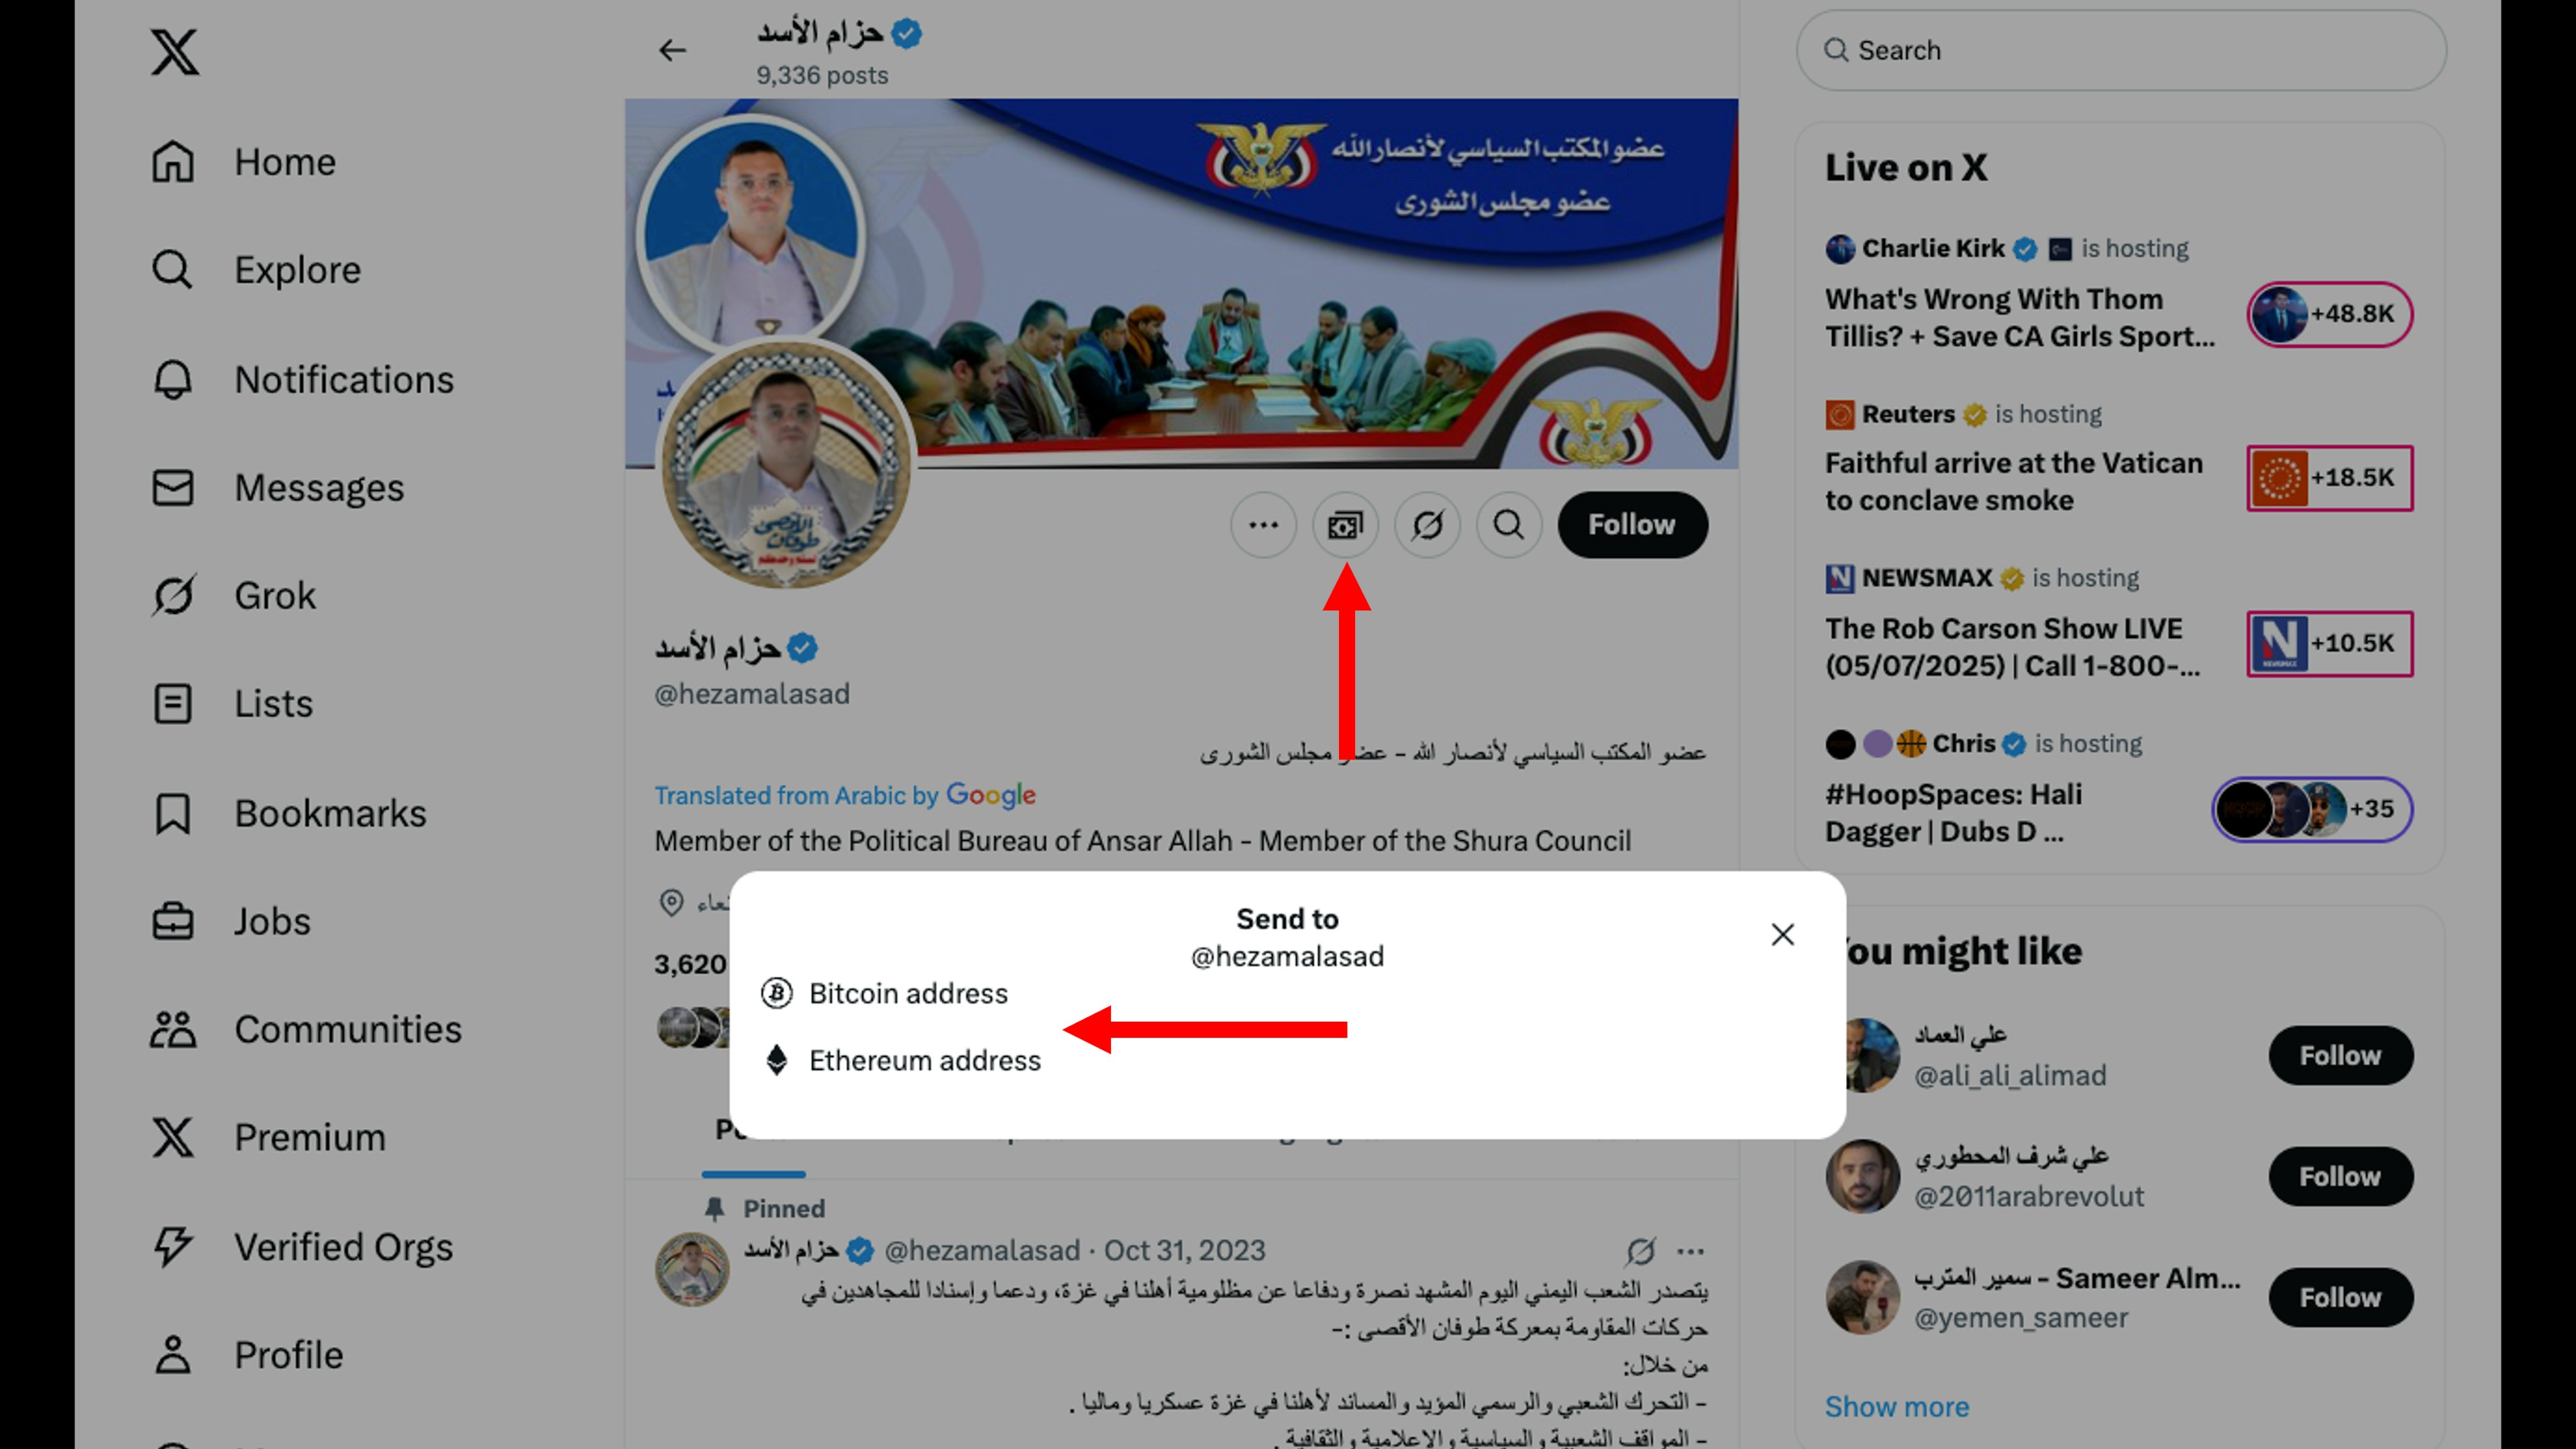Close the Send to dialog
The width and height of the screenshot is (2576, 1449).
pyautogui.click(x=1782, y=935)
